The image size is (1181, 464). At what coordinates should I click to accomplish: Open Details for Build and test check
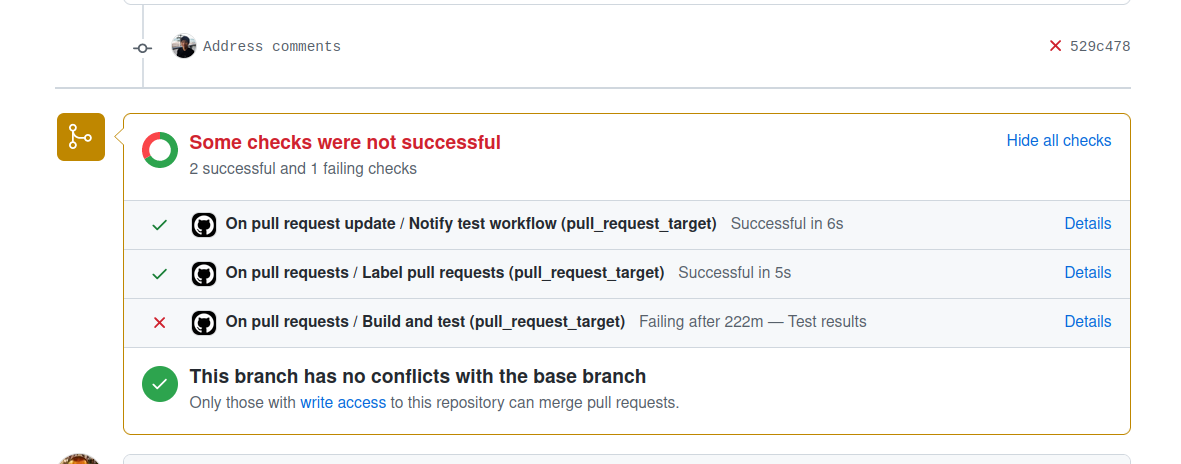coord(1087,322)
